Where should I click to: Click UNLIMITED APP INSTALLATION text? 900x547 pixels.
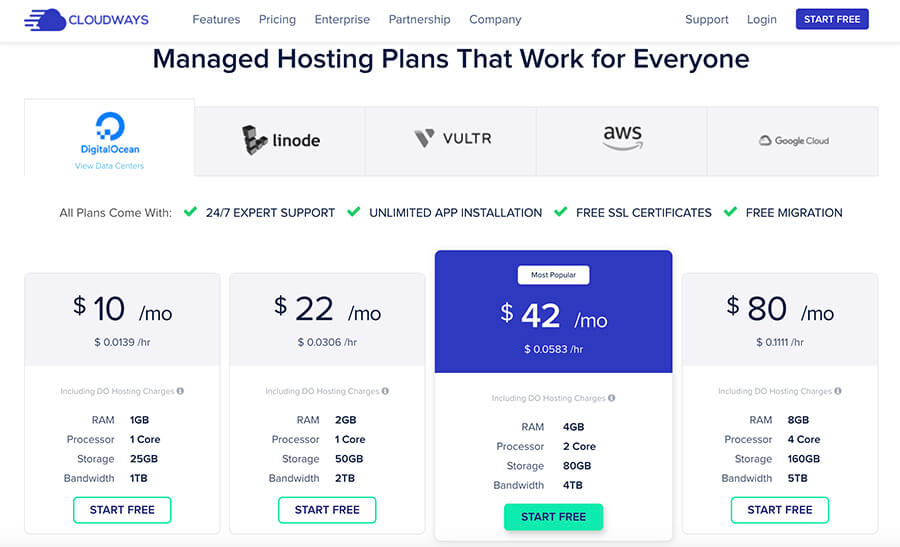(x=455, y=213)
